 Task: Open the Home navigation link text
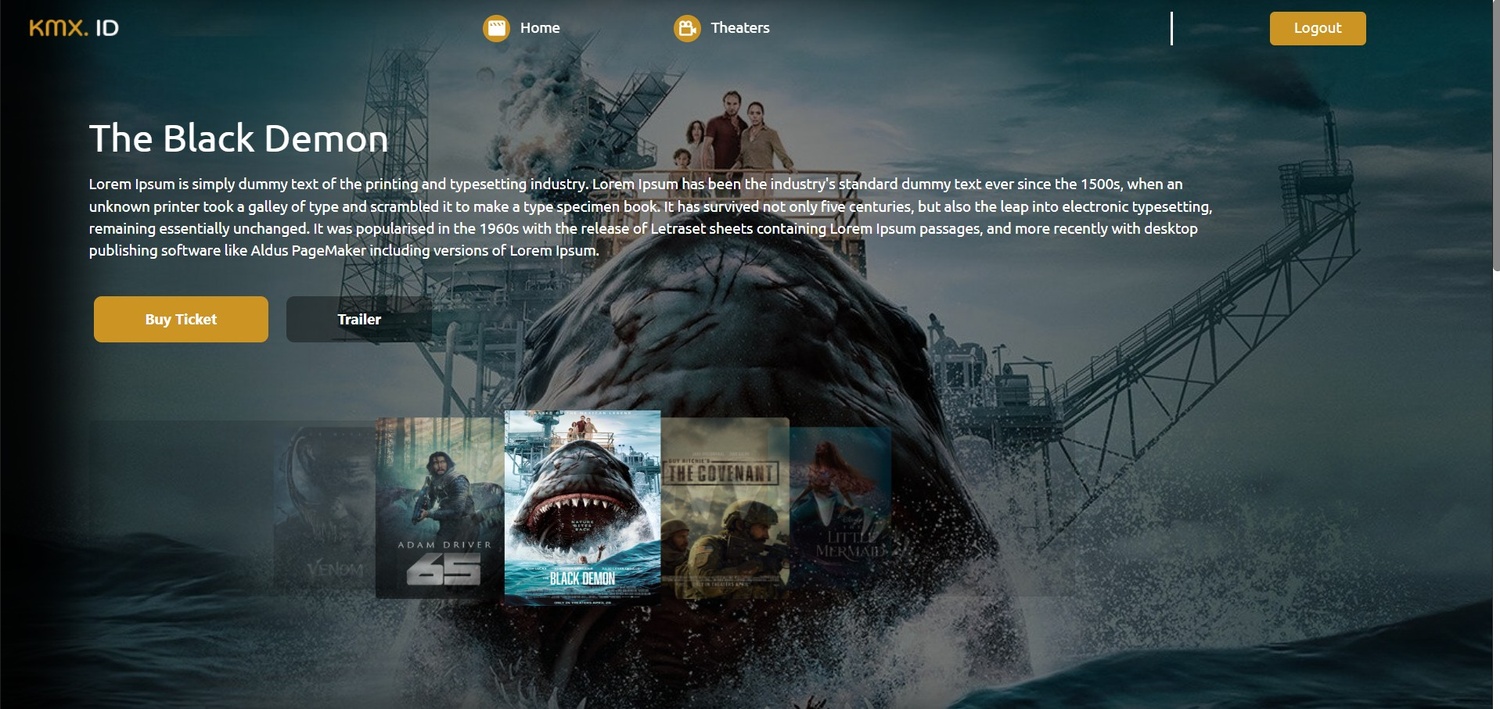[540, 28]
